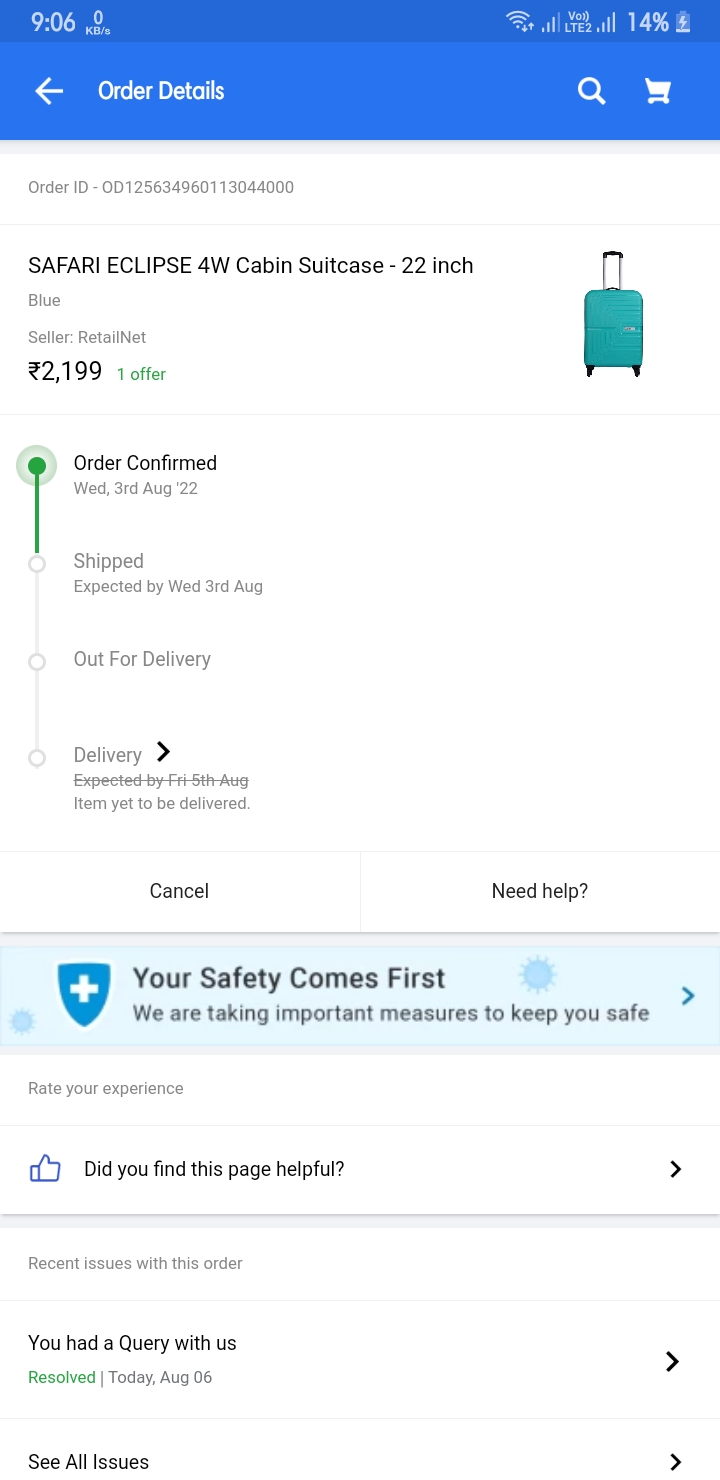Open the SAFARI ECLIPSE suitcase product title
Image resolution: width=720 pixels, height=1480 pixels.
[250, 265]
